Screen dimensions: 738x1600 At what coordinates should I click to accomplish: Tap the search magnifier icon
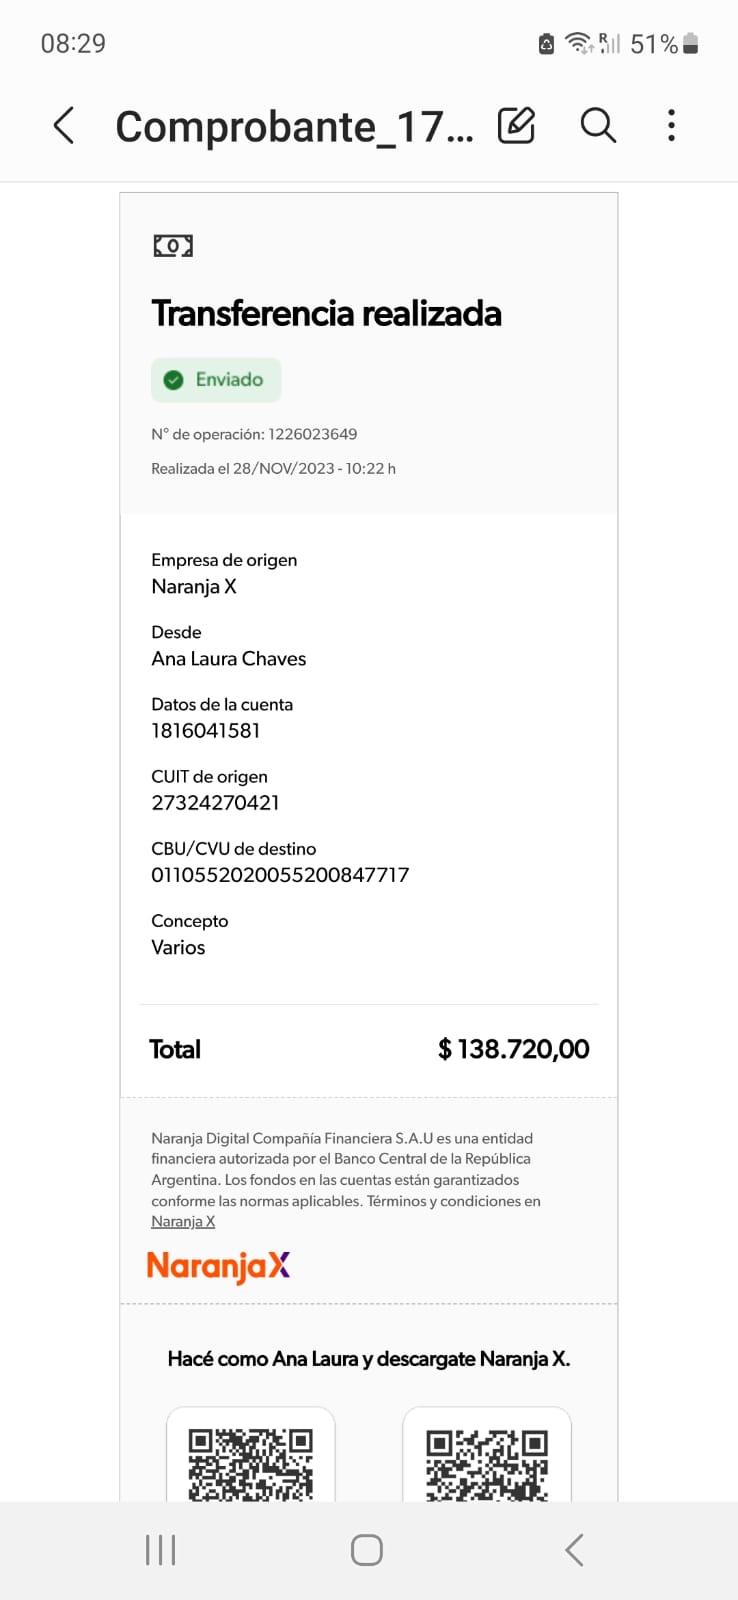[x=598, y=126]
